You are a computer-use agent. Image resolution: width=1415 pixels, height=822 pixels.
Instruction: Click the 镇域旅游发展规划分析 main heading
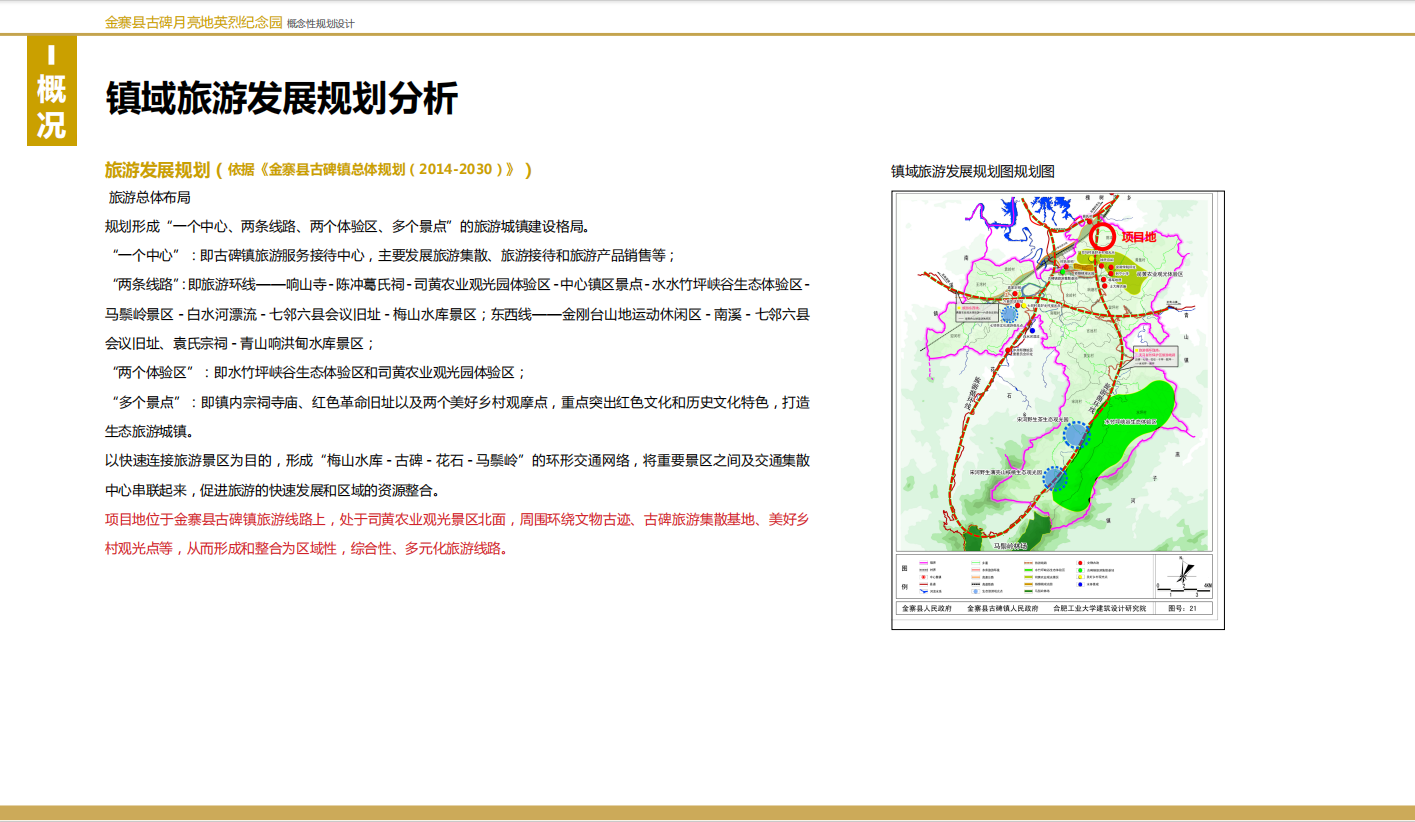[x=282, y=99]
